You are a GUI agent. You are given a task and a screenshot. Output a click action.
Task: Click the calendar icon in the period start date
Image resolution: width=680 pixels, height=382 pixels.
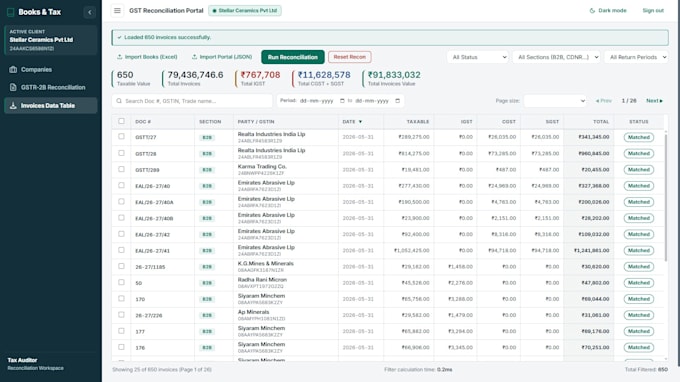[342, 101]
